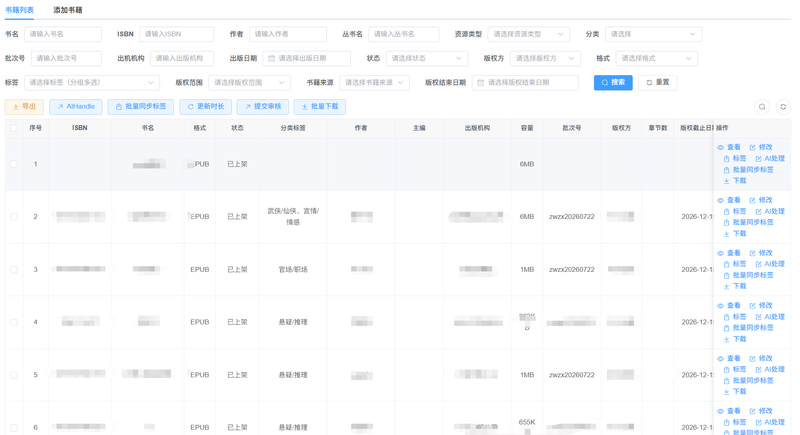Switch to the 添加书籍 tab
The width and height of the screenshot is (800, 435).
pyautogui.click(x=68, y=10)
